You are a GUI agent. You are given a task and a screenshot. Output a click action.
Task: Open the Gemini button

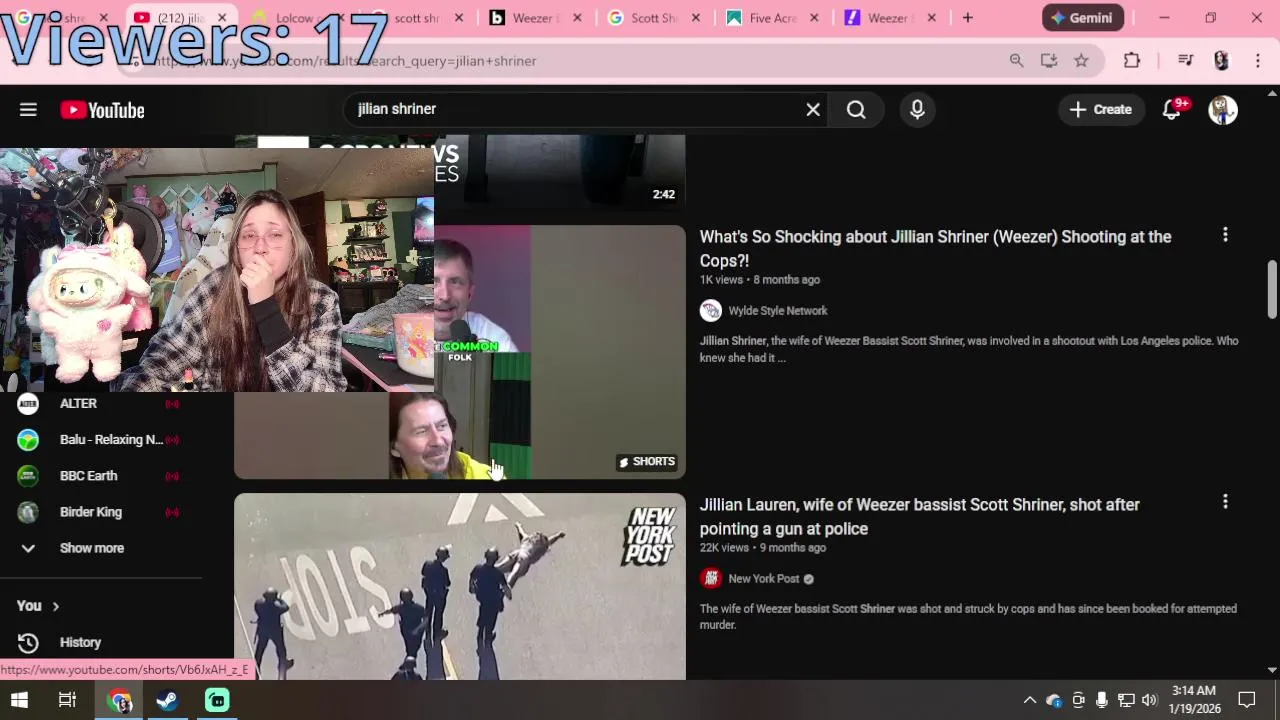(x=1083, y=18)
